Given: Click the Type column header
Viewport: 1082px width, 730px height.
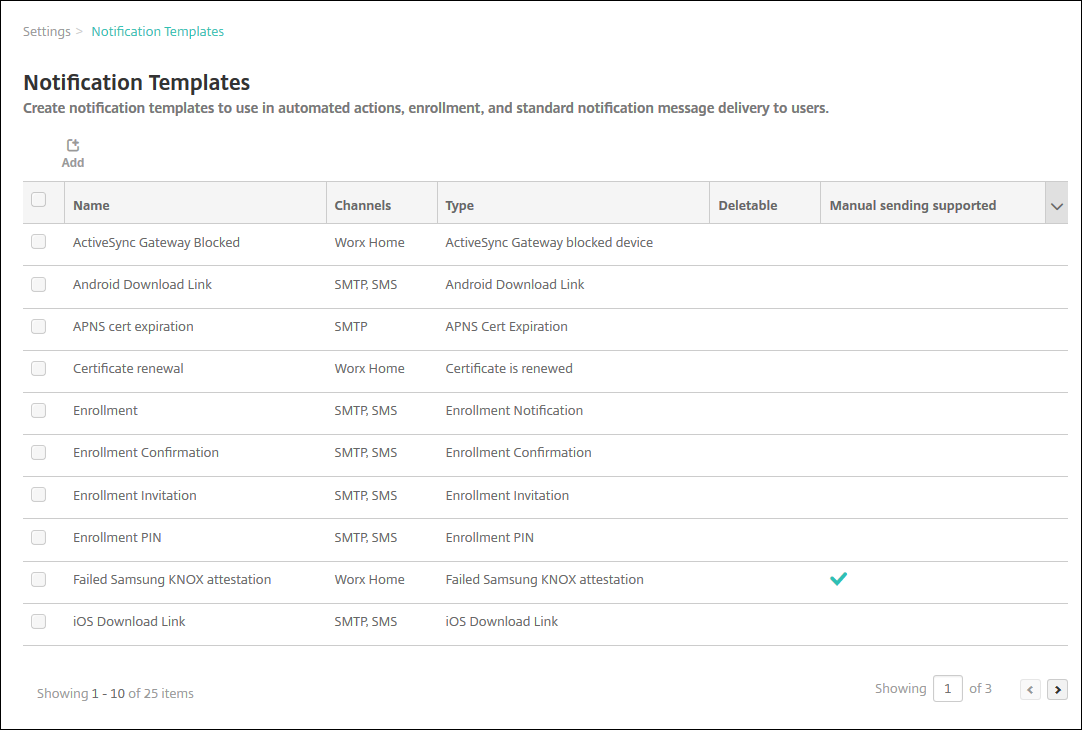Looking at the screenshot, I should (x=459, y=205).
